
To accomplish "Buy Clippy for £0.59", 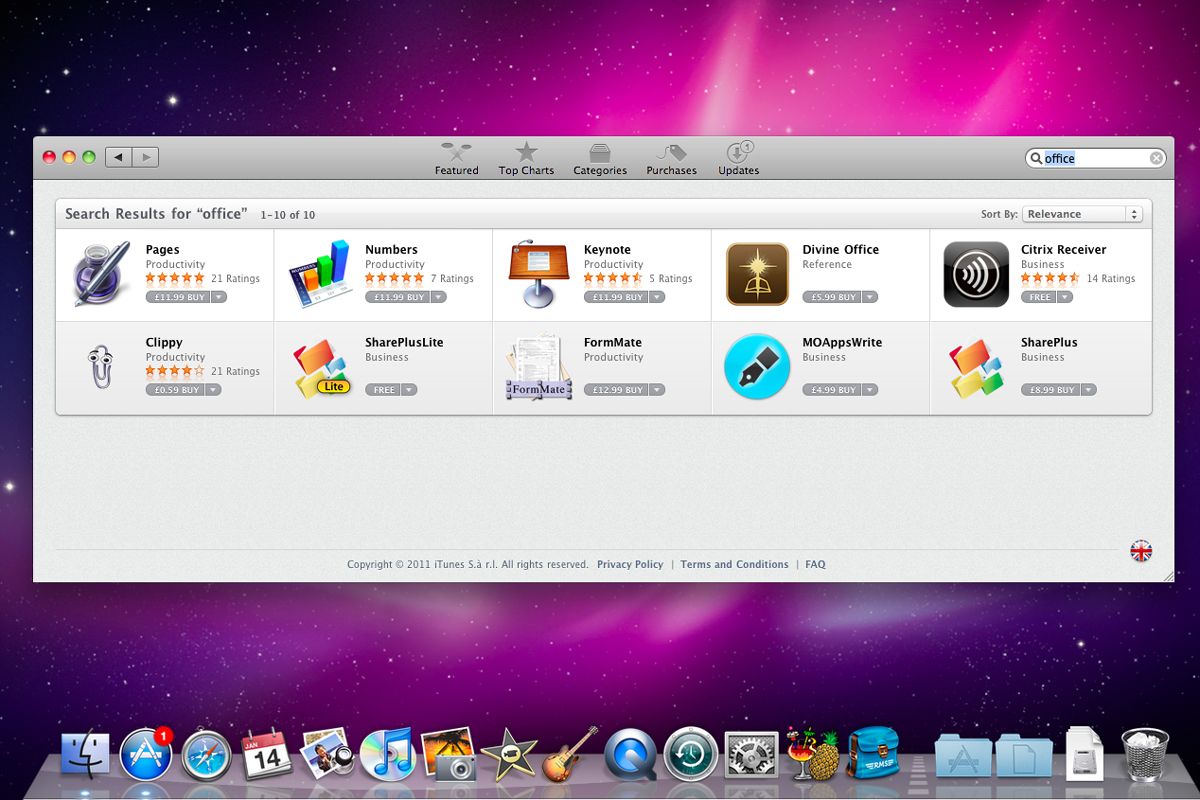I will (x=175, y=390).
